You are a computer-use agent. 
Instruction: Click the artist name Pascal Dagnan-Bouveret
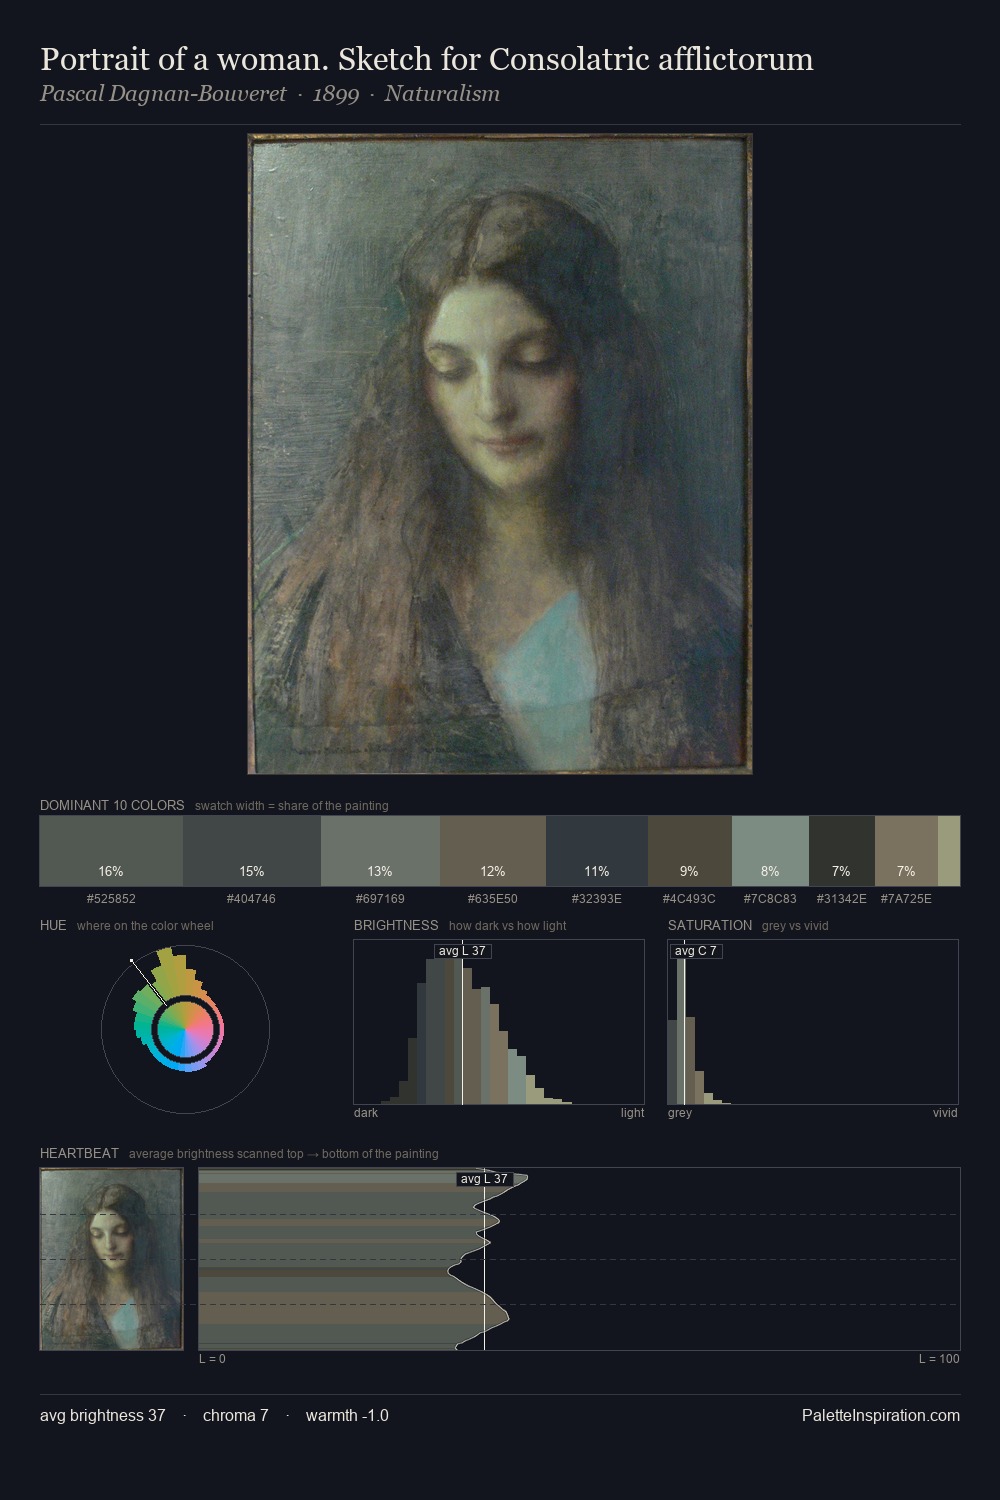click(x=163, y=94)
